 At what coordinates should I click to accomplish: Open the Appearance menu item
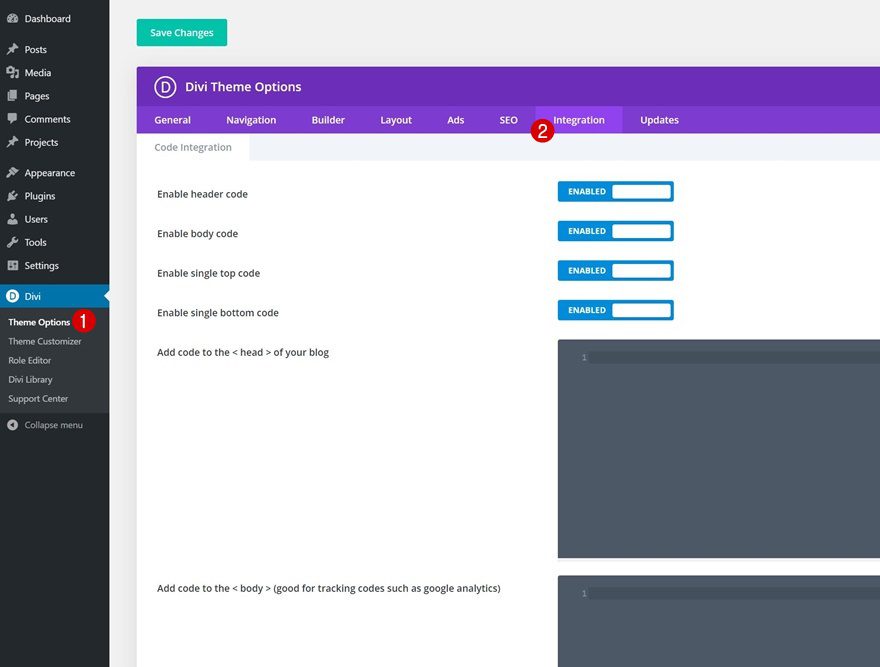(x=54, y=173)
